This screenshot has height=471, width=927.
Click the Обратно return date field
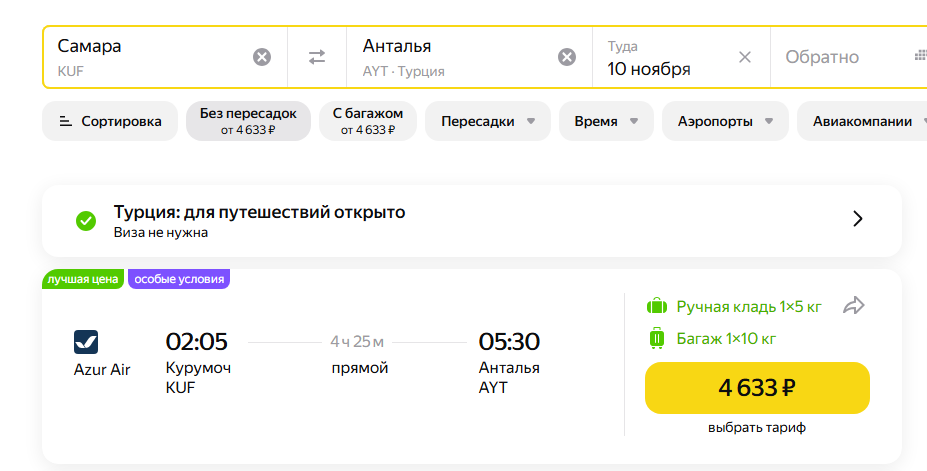coord(822,57)
